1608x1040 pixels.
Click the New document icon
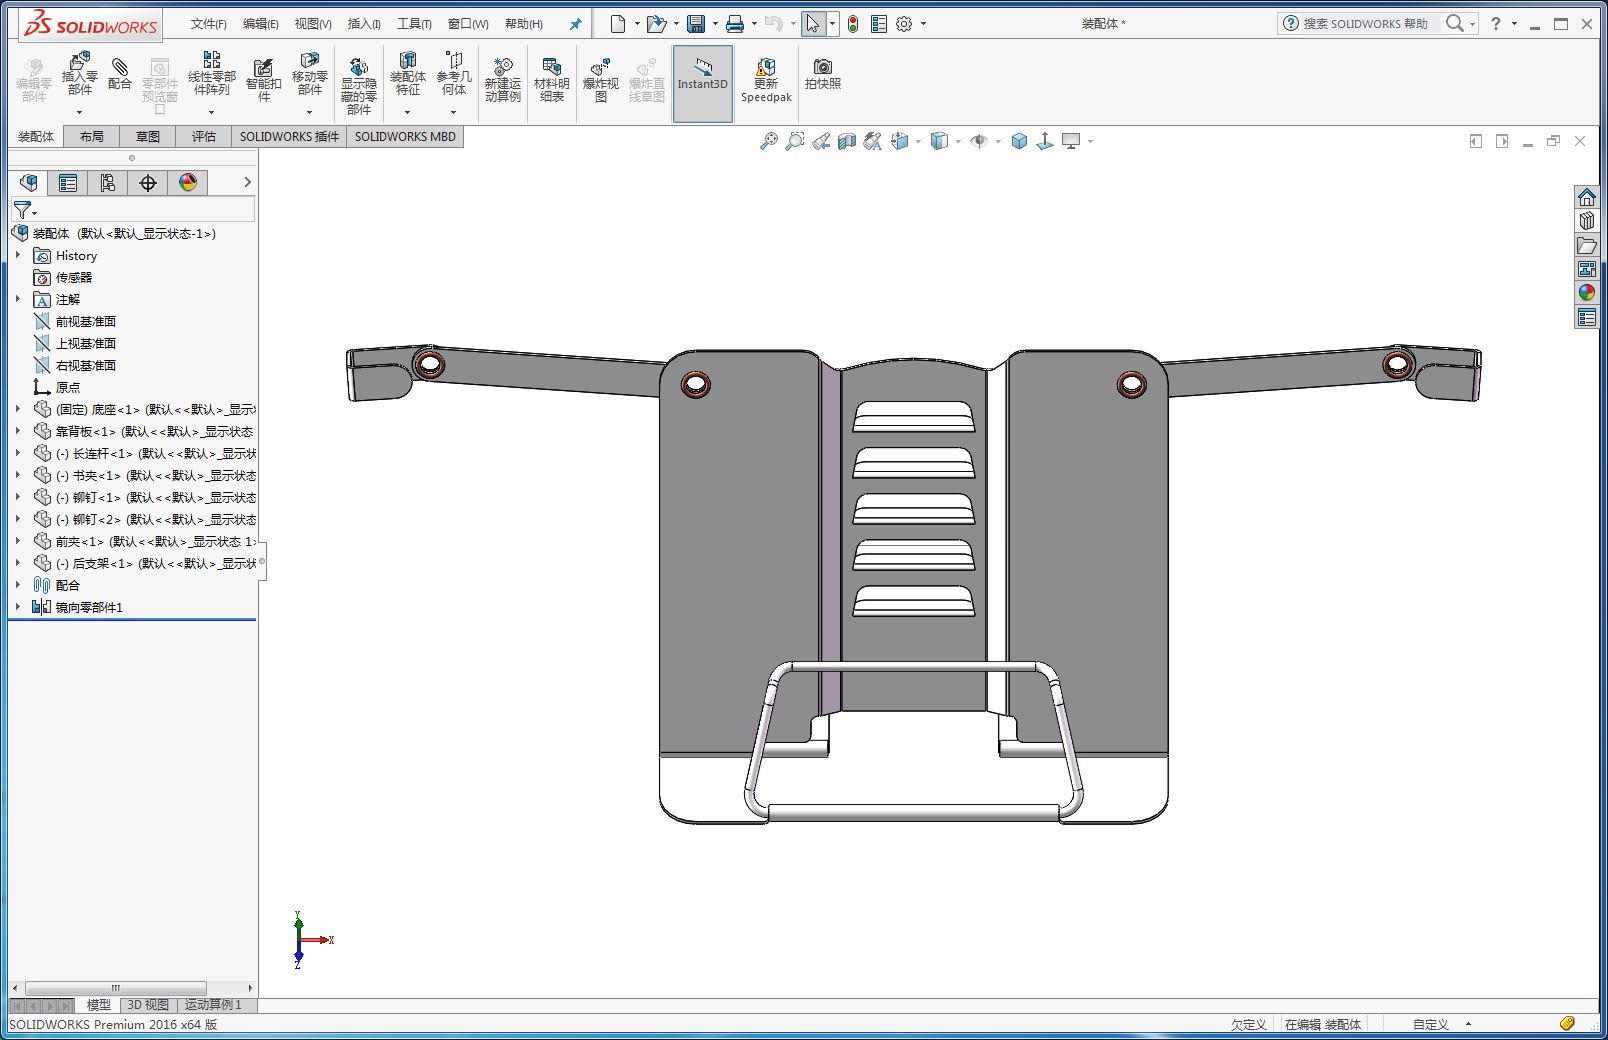coord(618,24)
